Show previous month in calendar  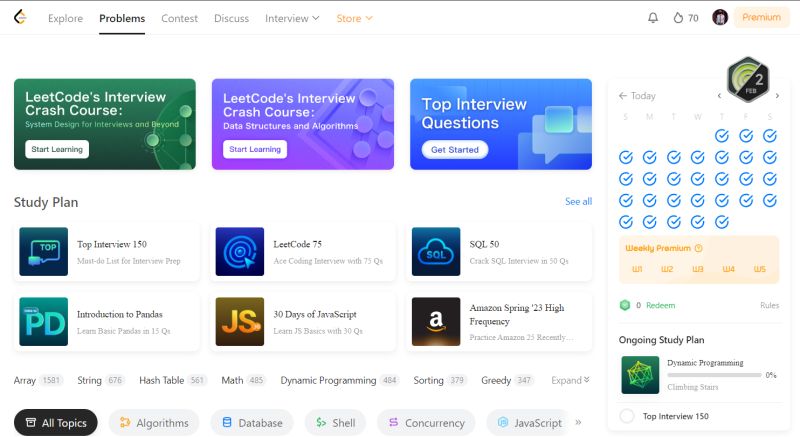[x=719, y=95]
